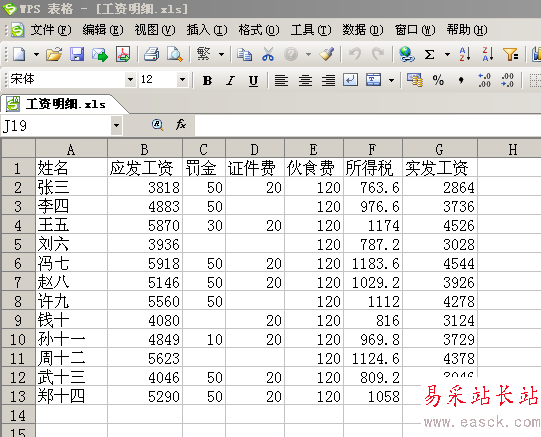Click the Name Box showing J19
This screenshot has height=437, width=541.
56,126
